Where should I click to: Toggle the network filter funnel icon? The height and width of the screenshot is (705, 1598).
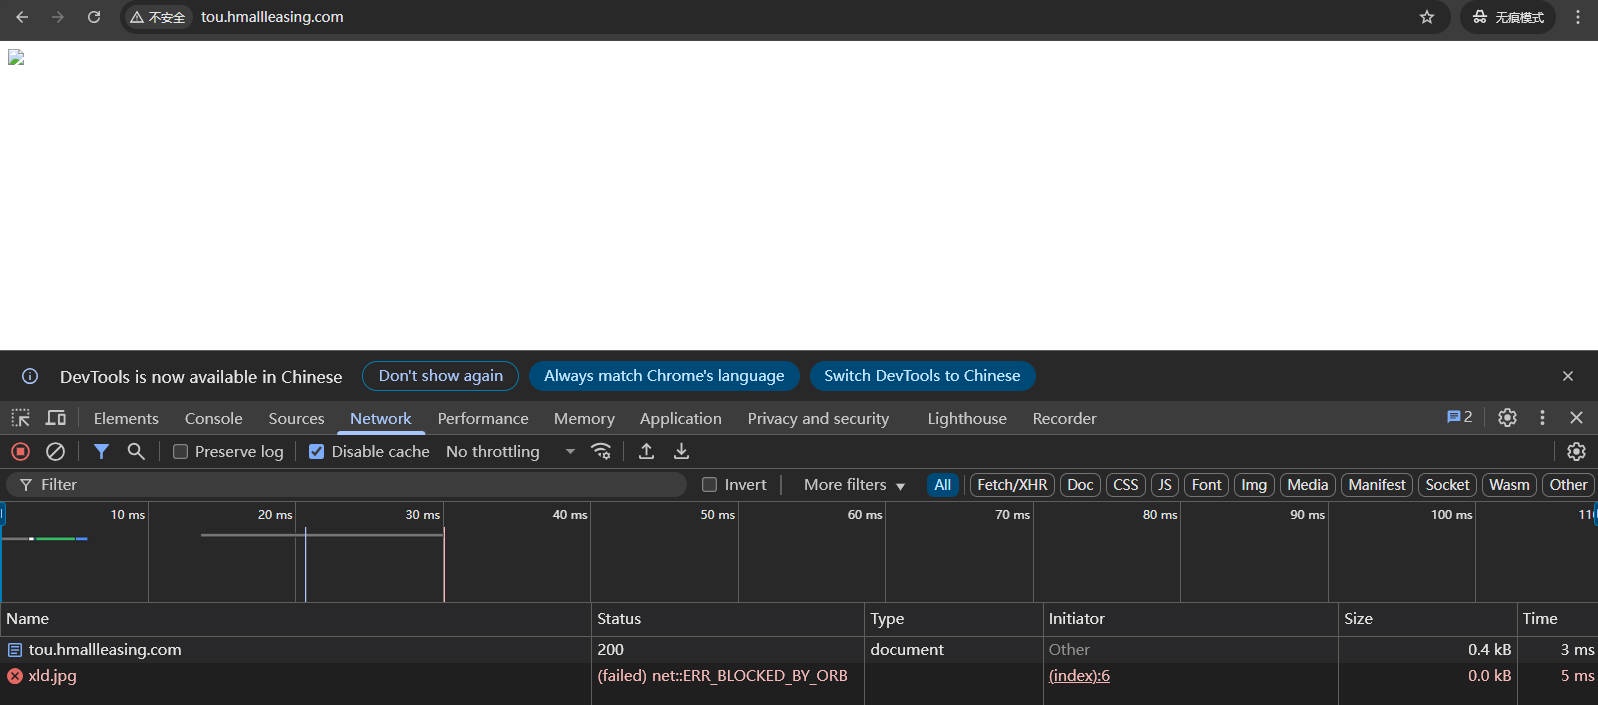tap(101, 452)
